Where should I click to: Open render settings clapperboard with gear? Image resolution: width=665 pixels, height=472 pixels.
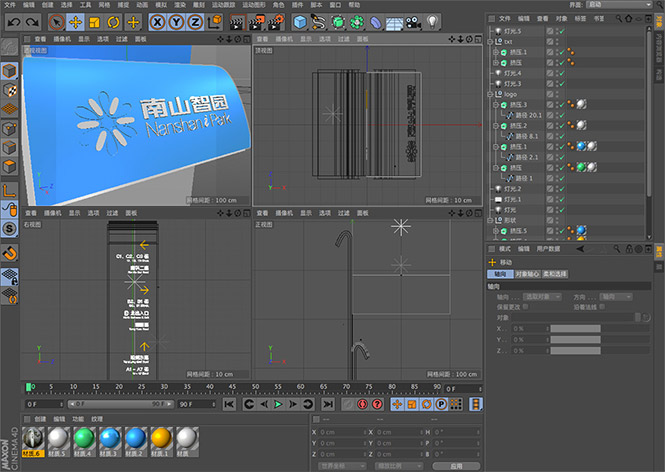click(277, 22)
